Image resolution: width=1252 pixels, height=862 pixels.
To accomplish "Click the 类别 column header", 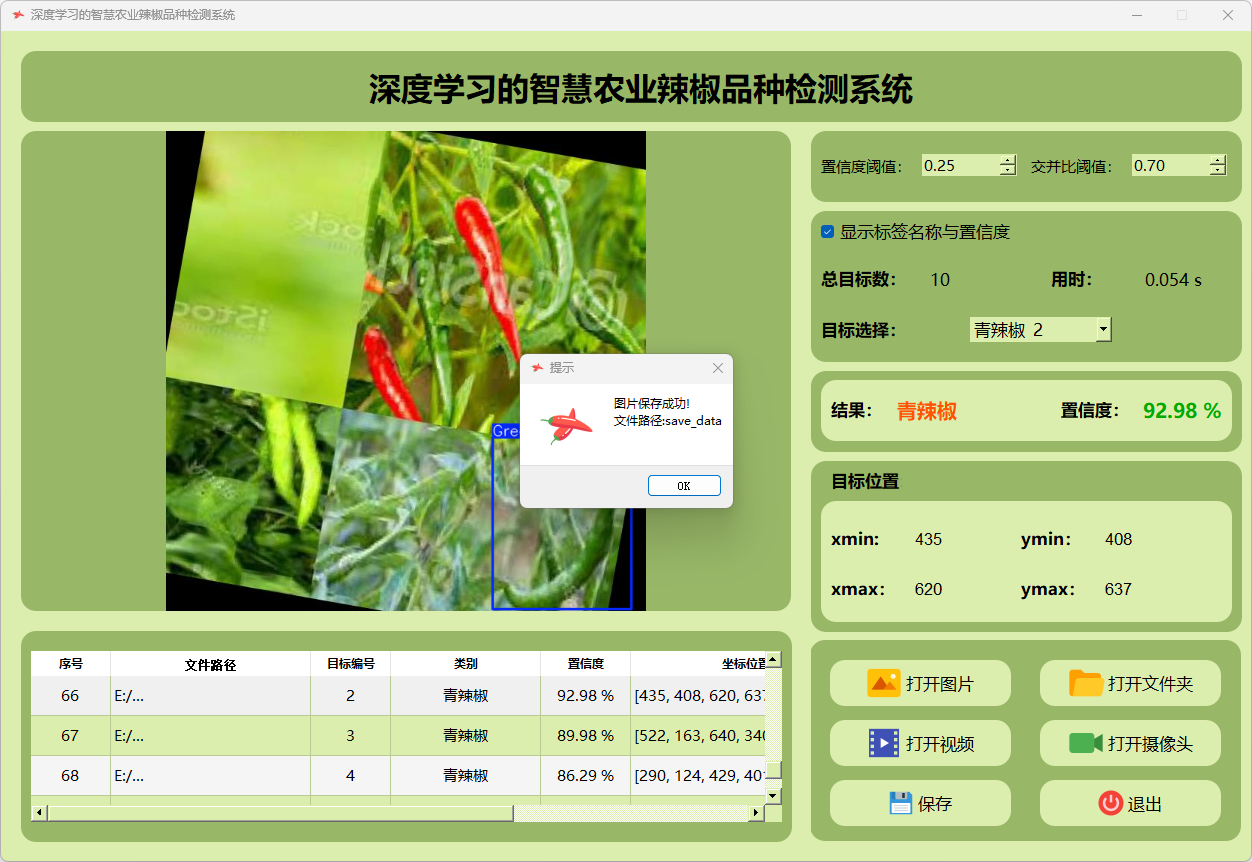I will pyautogui.click(x=465, y=663).
